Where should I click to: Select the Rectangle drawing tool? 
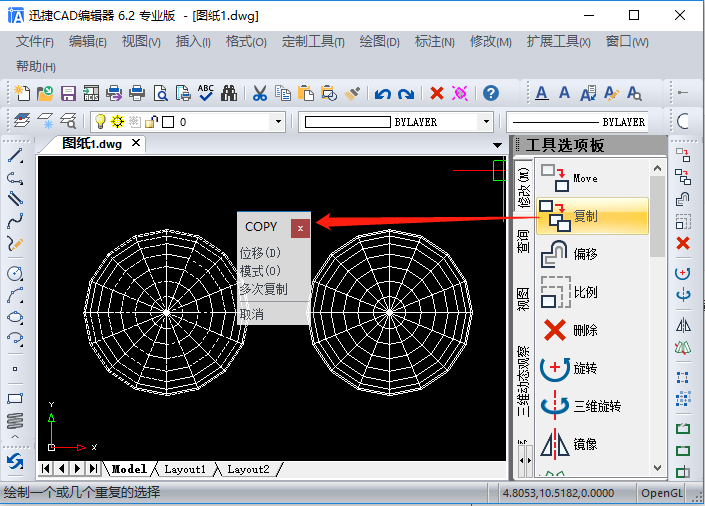coord(15,399)
